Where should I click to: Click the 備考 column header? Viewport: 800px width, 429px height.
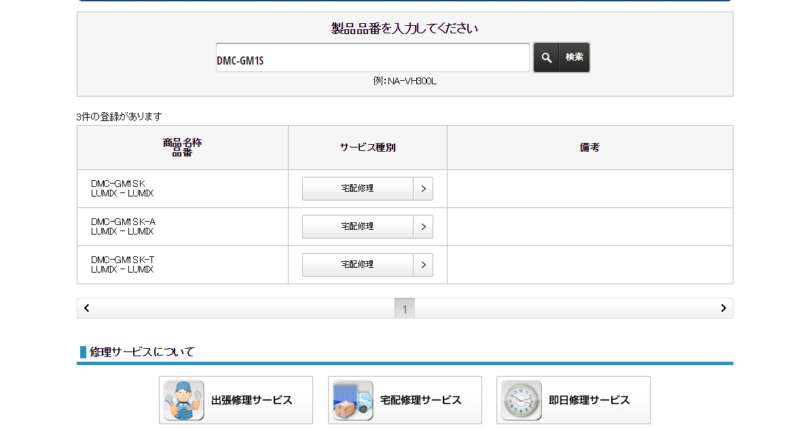[x=590, y=147]
